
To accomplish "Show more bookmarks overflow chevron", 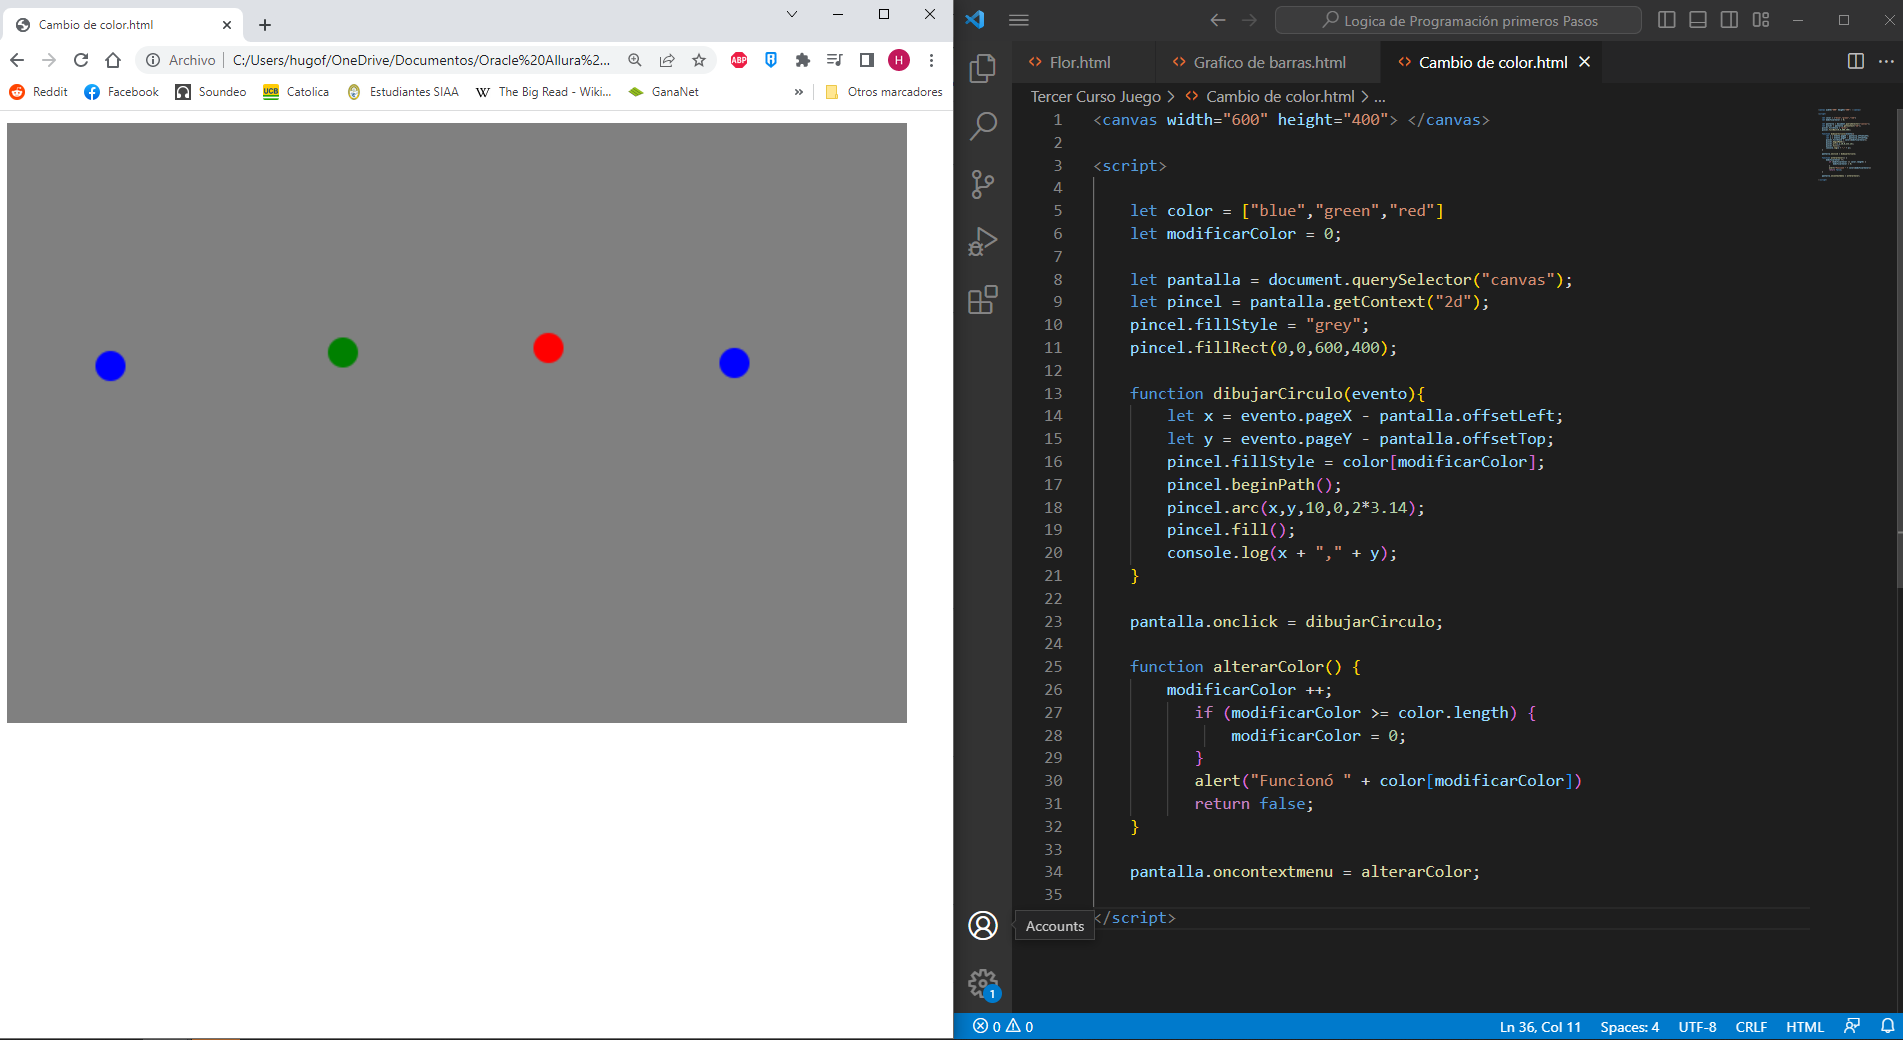I will tap(799, 92).
